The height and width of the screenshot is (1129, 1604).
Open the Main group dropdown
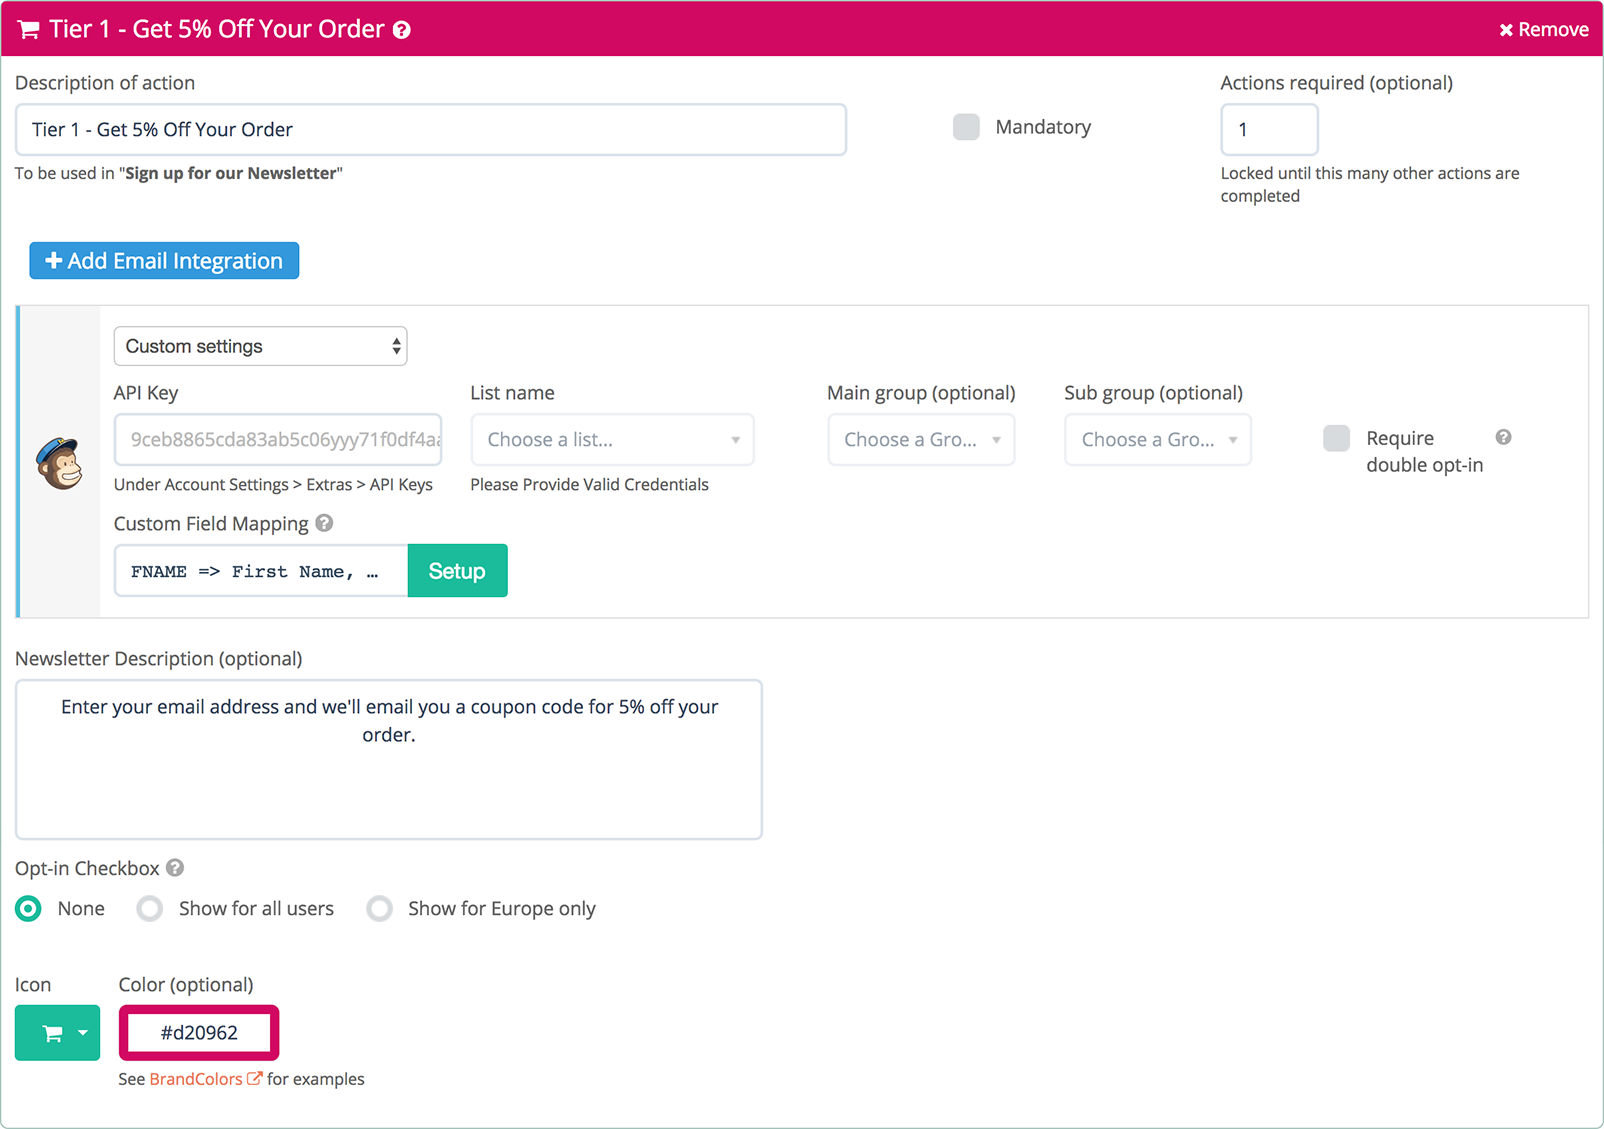coord(921,440)
